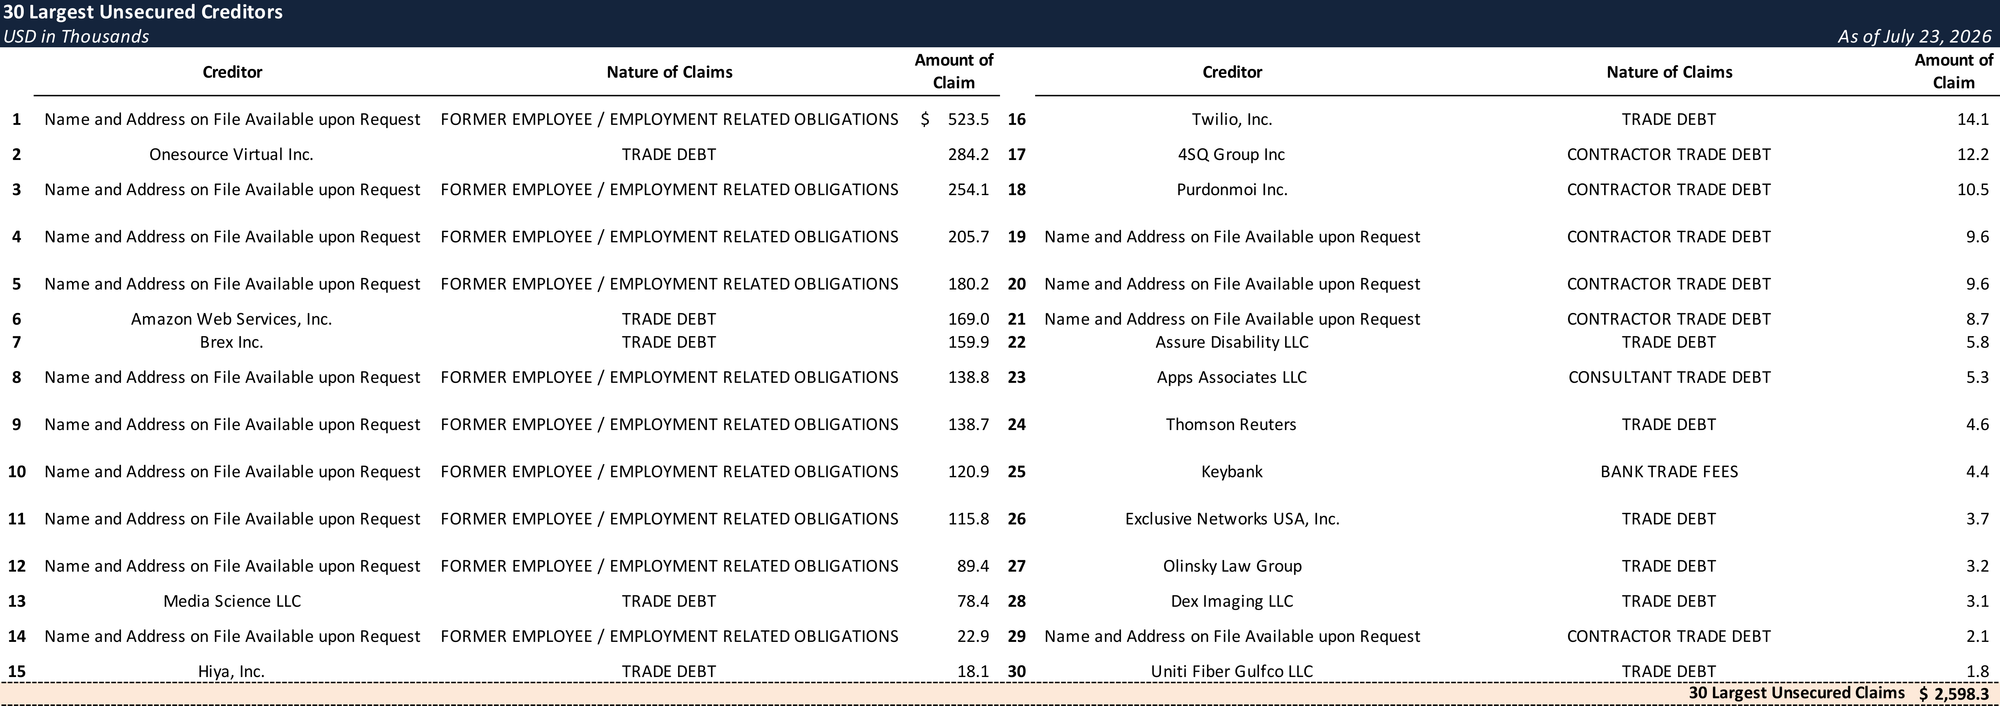This screenshot has width=2000, height=706.
Task: Select row 17 CONTRACTOR TRADE DEBT cell
Action: pos(1669,154)
